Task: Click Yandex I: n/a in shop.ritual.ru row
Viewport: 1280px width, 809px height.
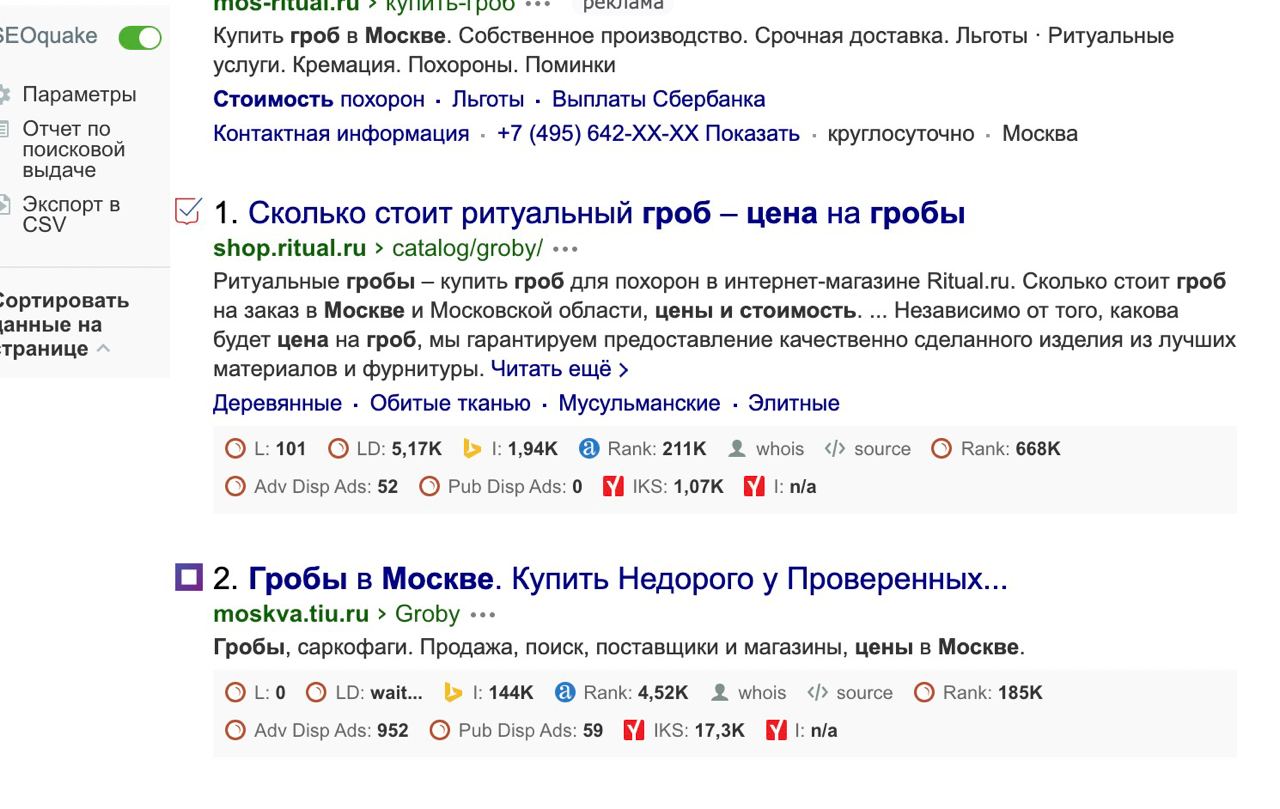Action: coord(780,488)
